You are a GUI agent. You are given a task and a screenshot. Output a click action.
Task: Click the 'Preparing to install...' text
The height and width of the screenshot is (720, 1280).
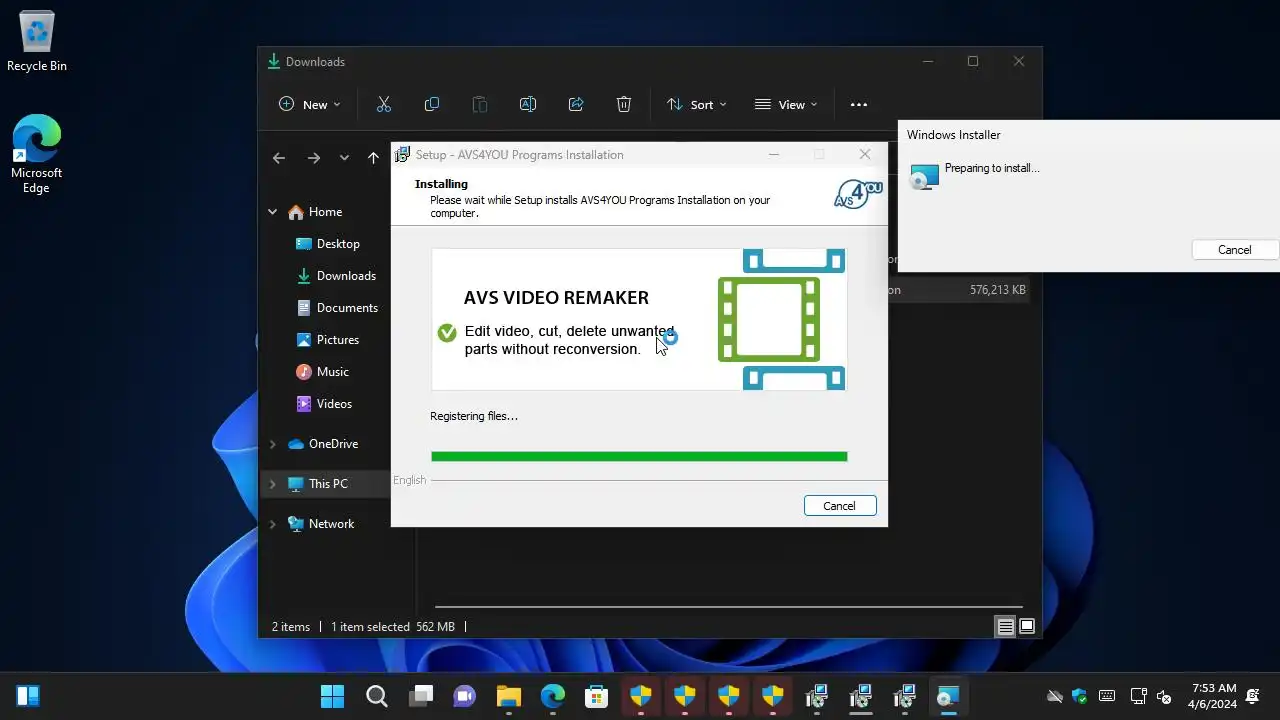(992, 168)
